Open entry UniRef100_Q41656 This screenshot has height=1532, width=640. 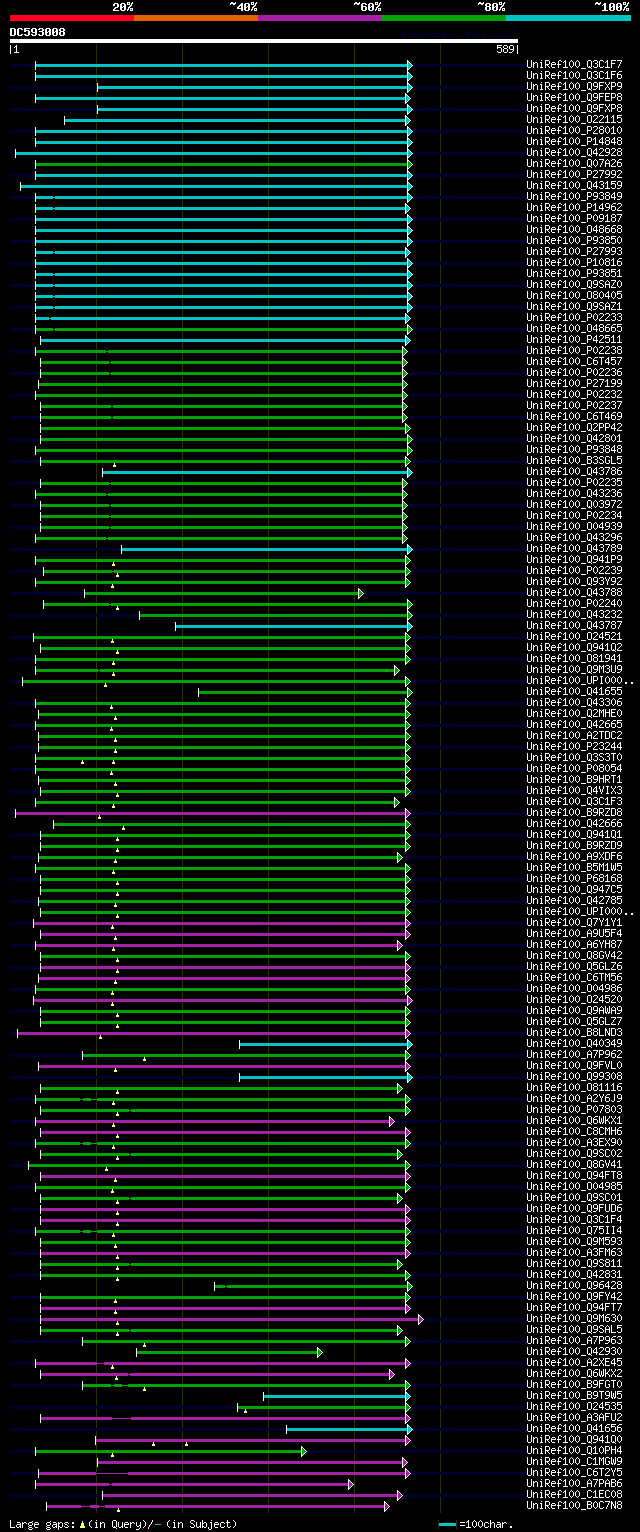(x=574, y=1428)
